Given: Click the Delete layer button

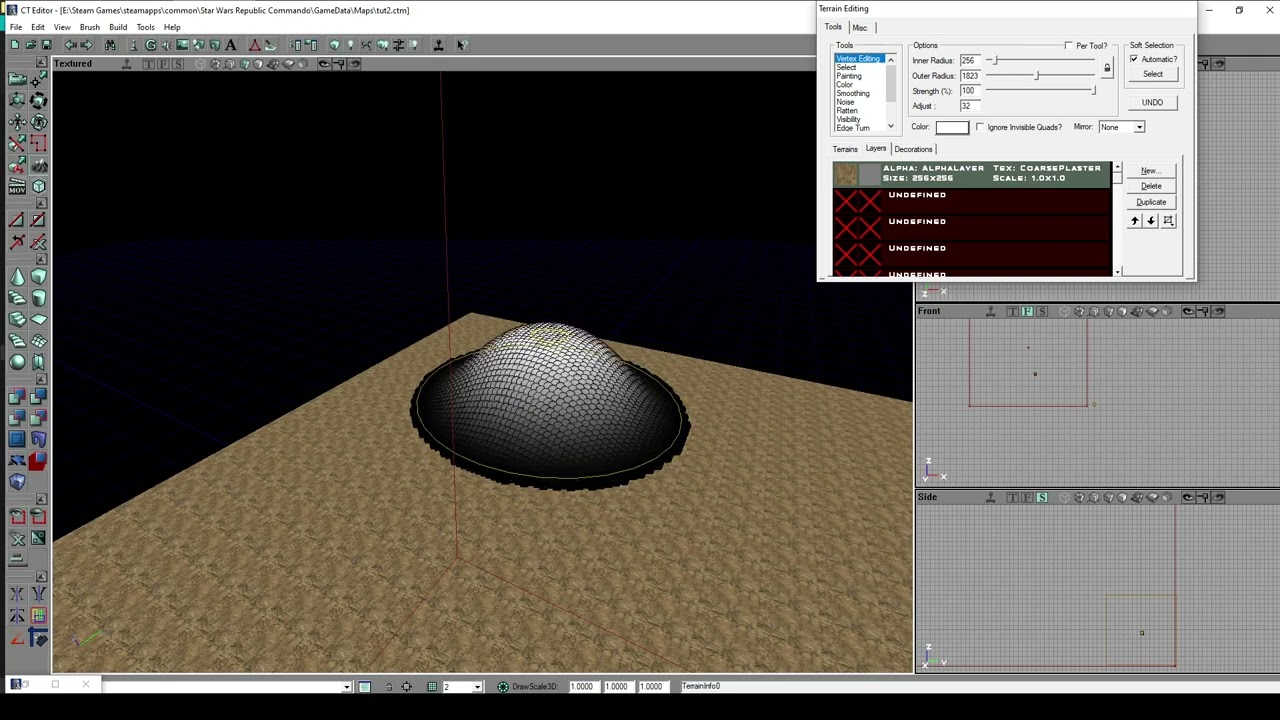Looking at the screenshot, I should (x=1151, y=186).
